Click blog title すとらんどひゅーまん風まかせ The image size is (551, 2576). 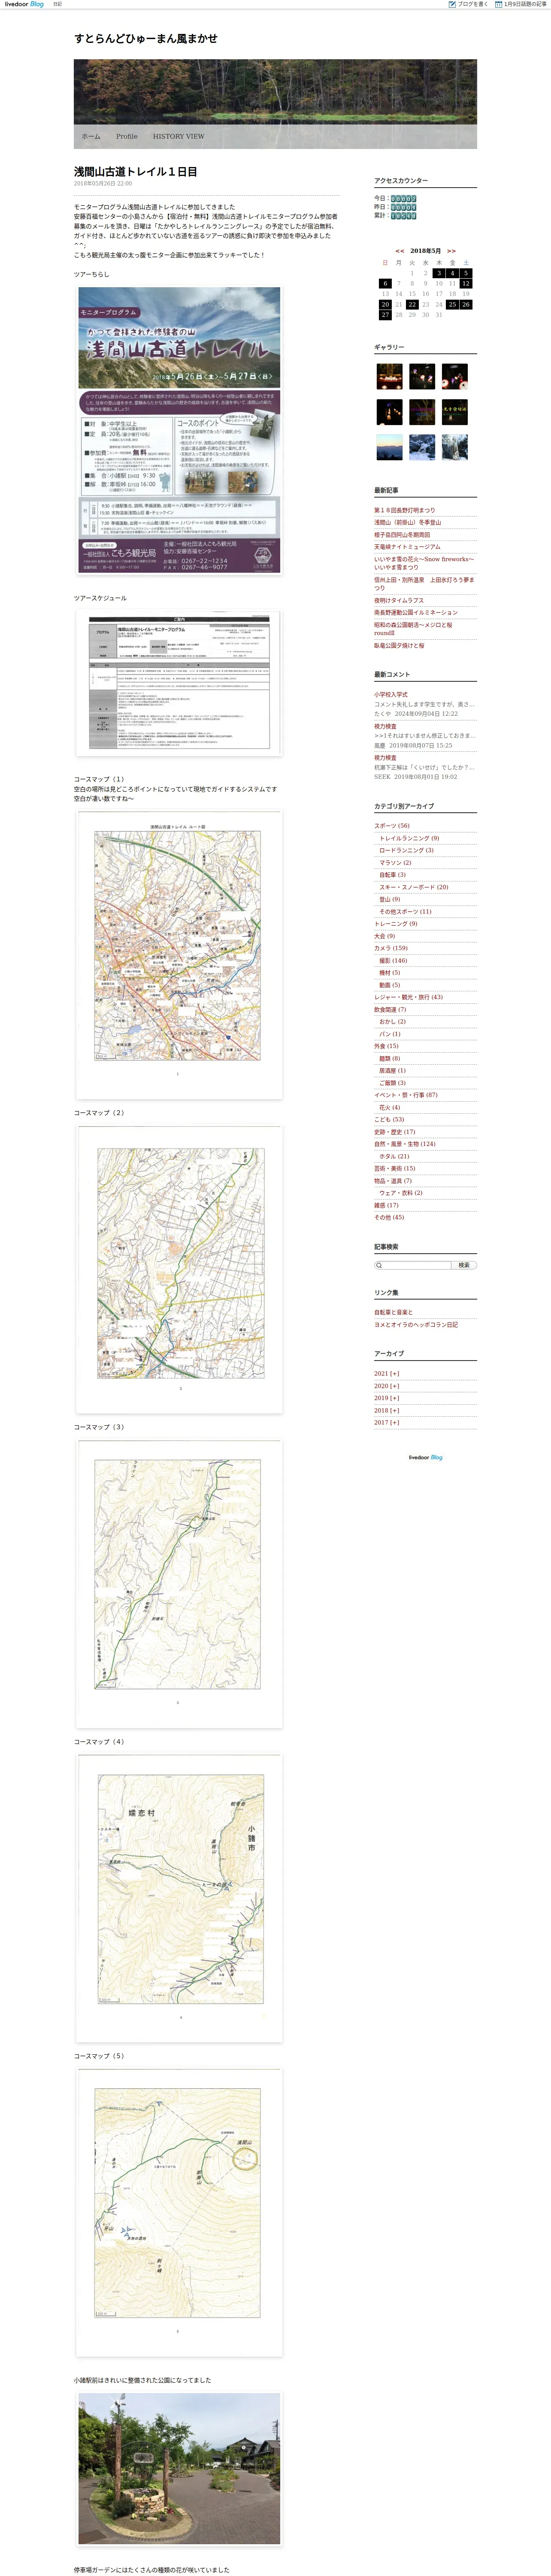pos(145,38)
